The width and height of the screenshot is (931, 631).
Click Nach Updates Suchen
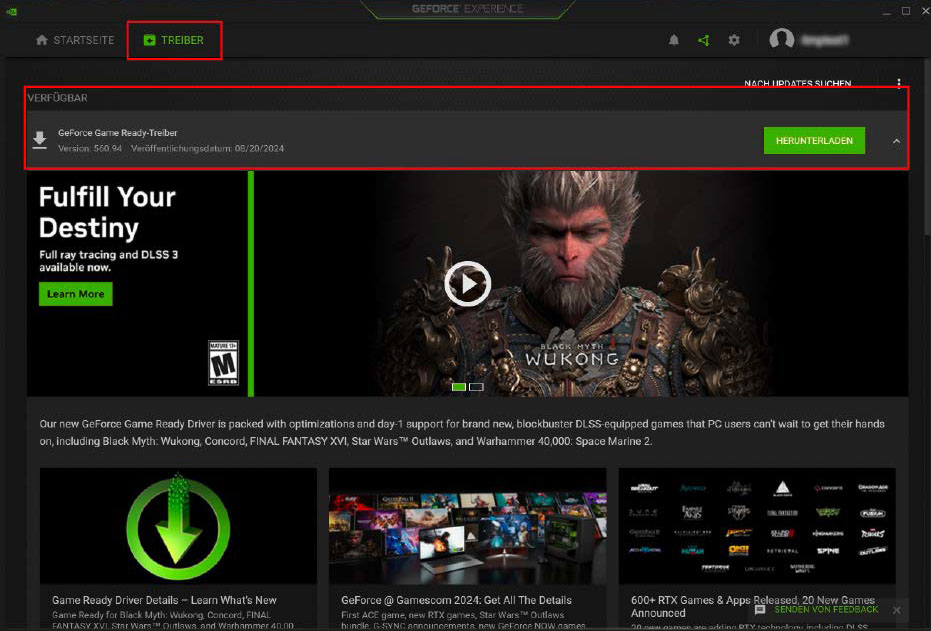tap(797, 84)
